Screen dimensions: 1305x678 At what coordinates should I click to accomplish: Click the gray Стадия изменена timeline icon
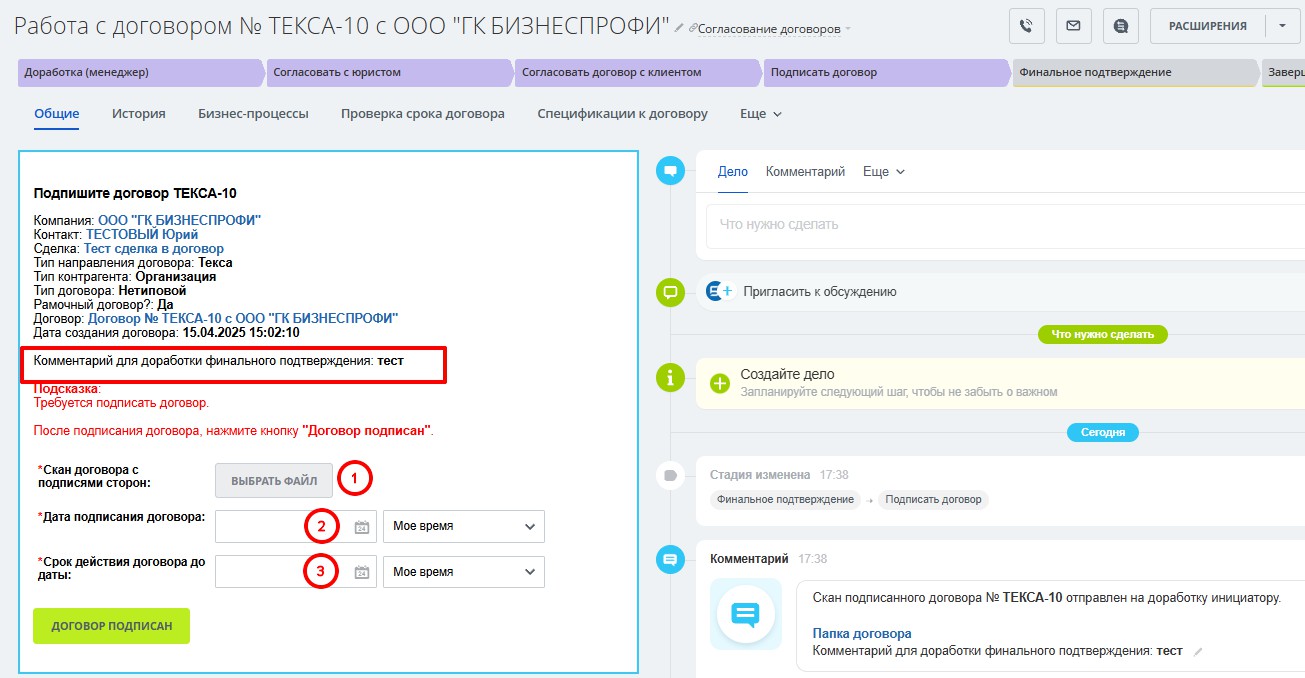pos(670,475)
